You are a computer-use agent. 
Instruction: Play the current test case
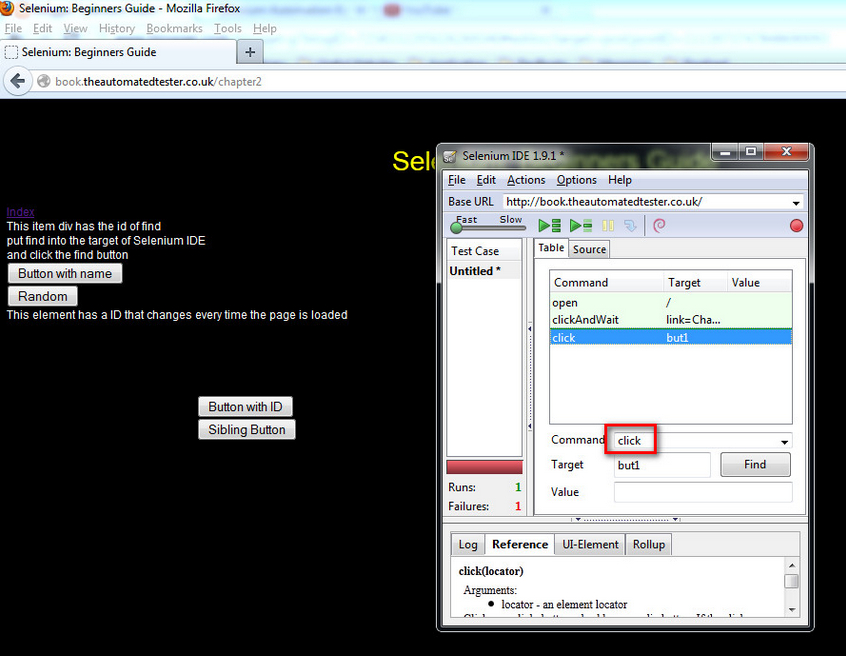pyautogui.click(x=580, y=226)
